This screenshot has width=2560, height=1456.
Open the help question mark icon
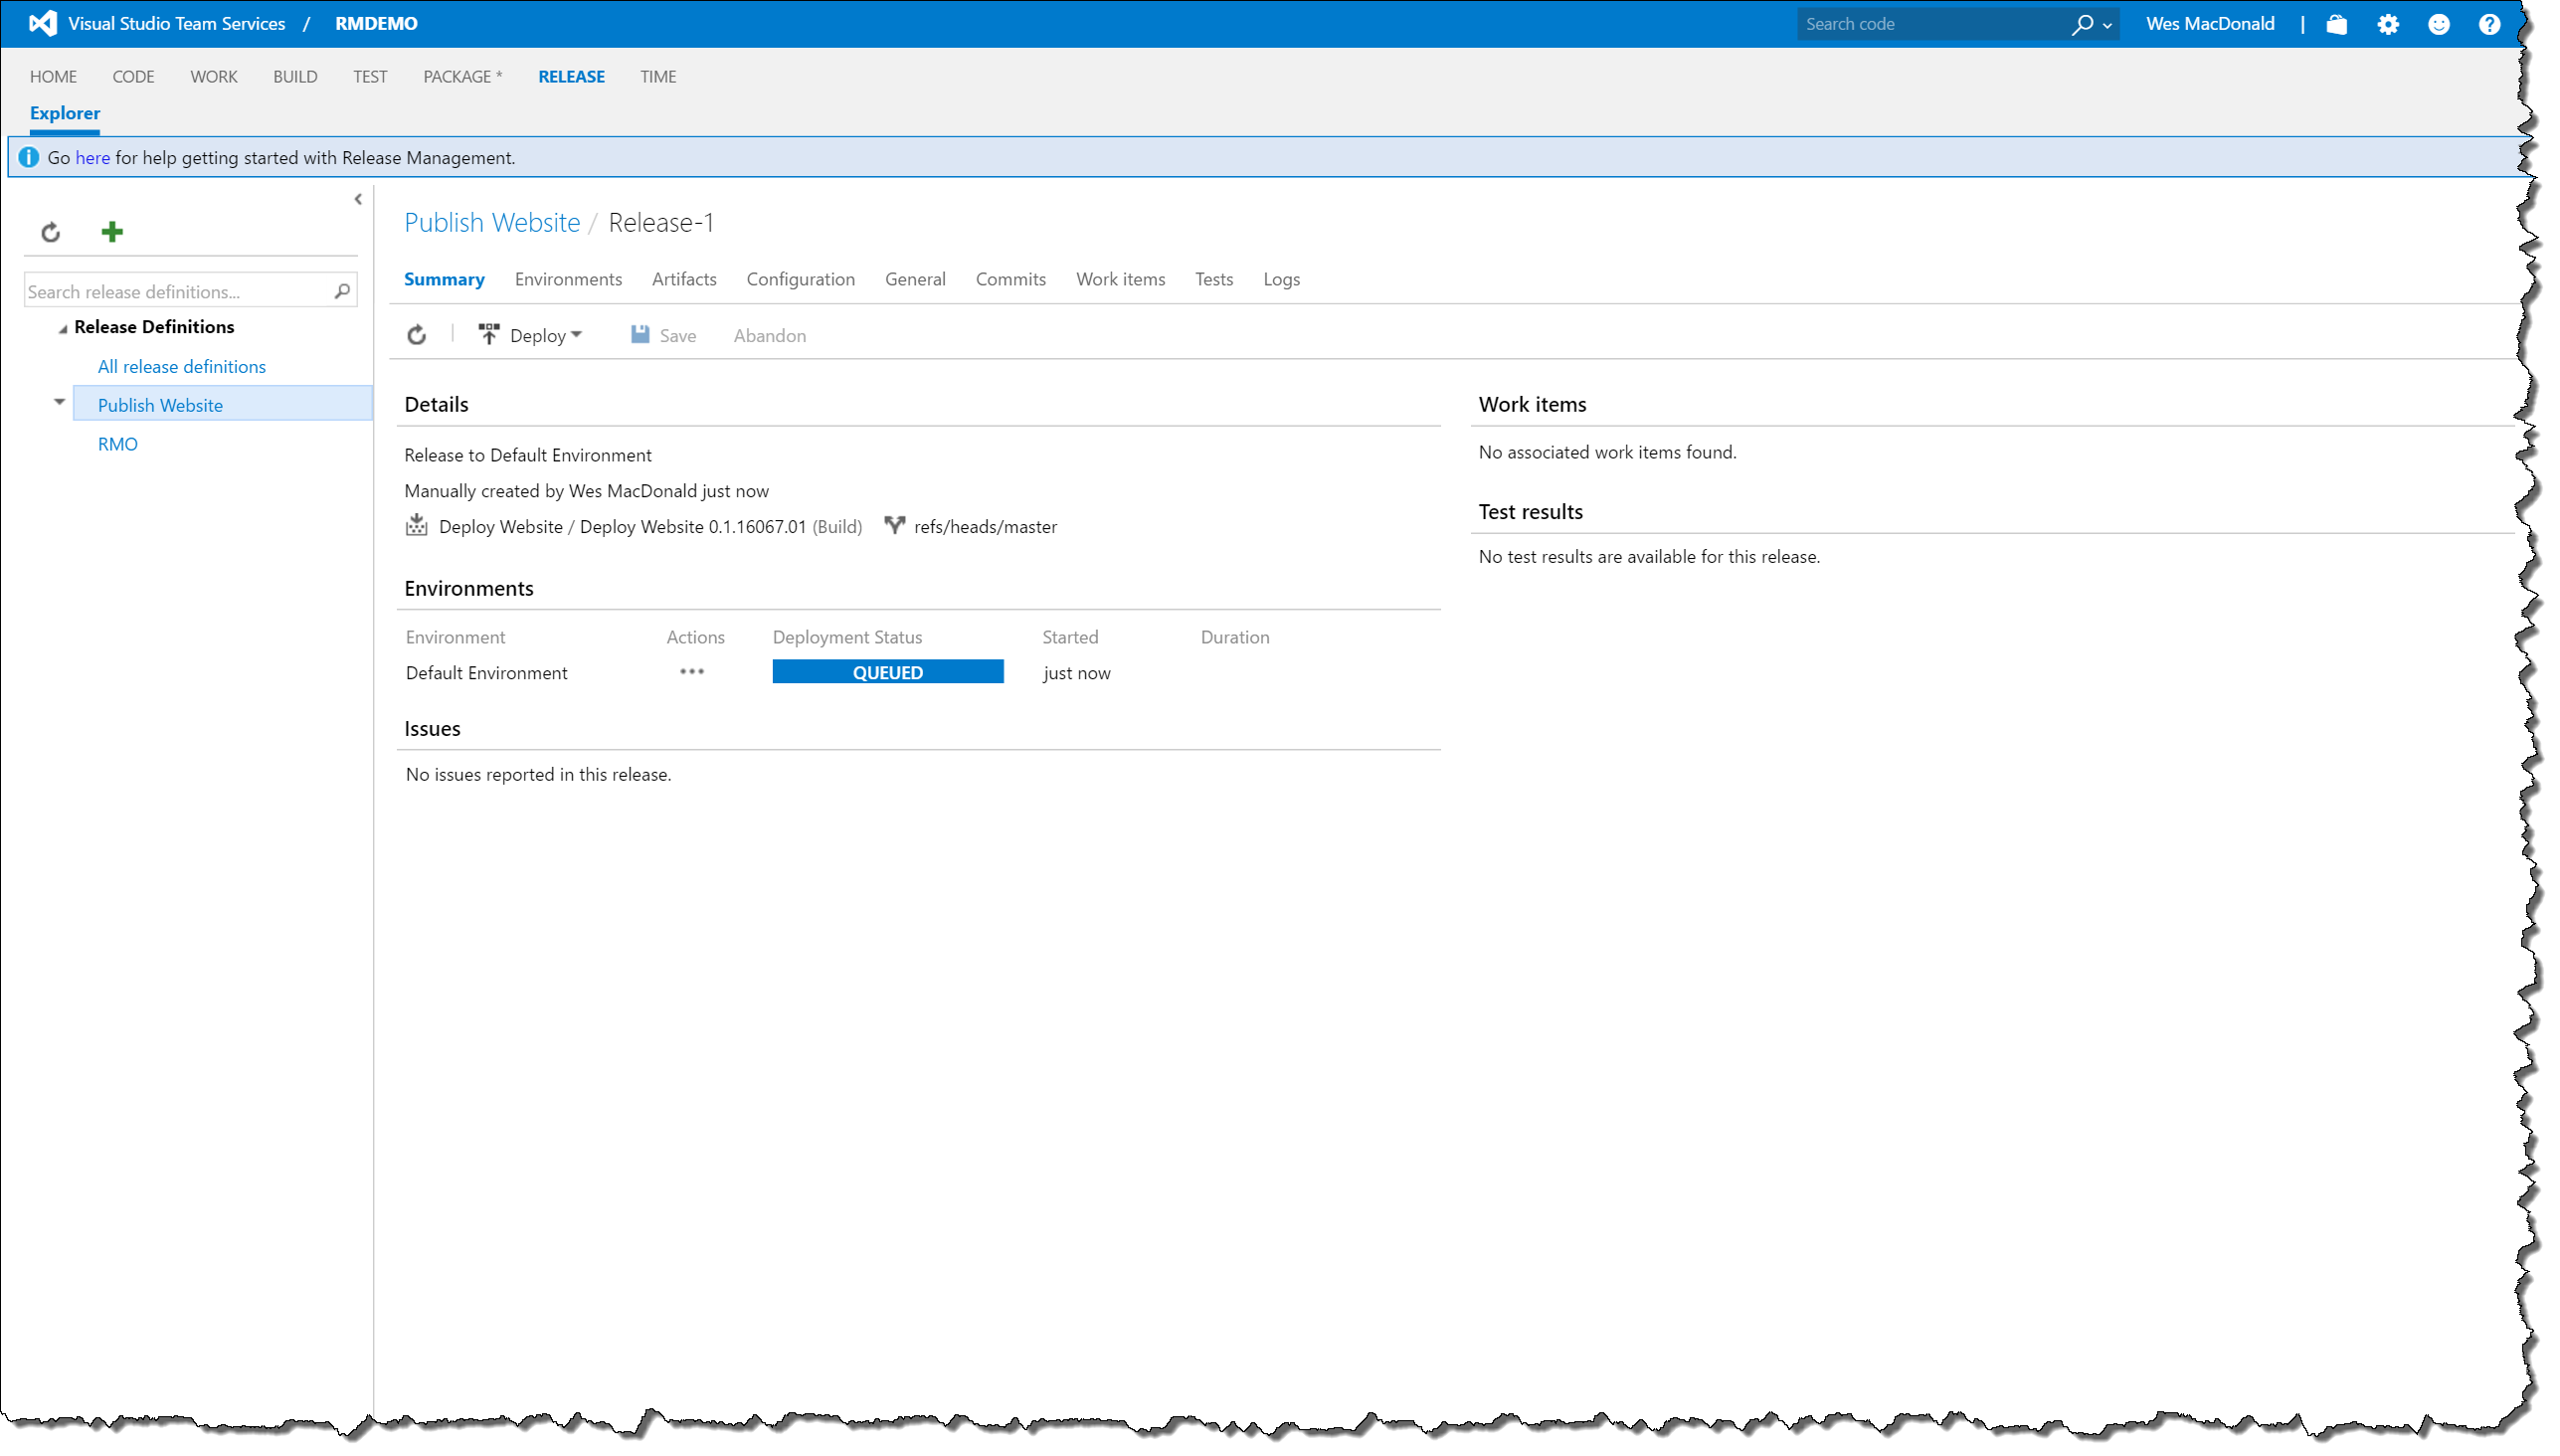pyautogui.click(x=2489, y=24)
